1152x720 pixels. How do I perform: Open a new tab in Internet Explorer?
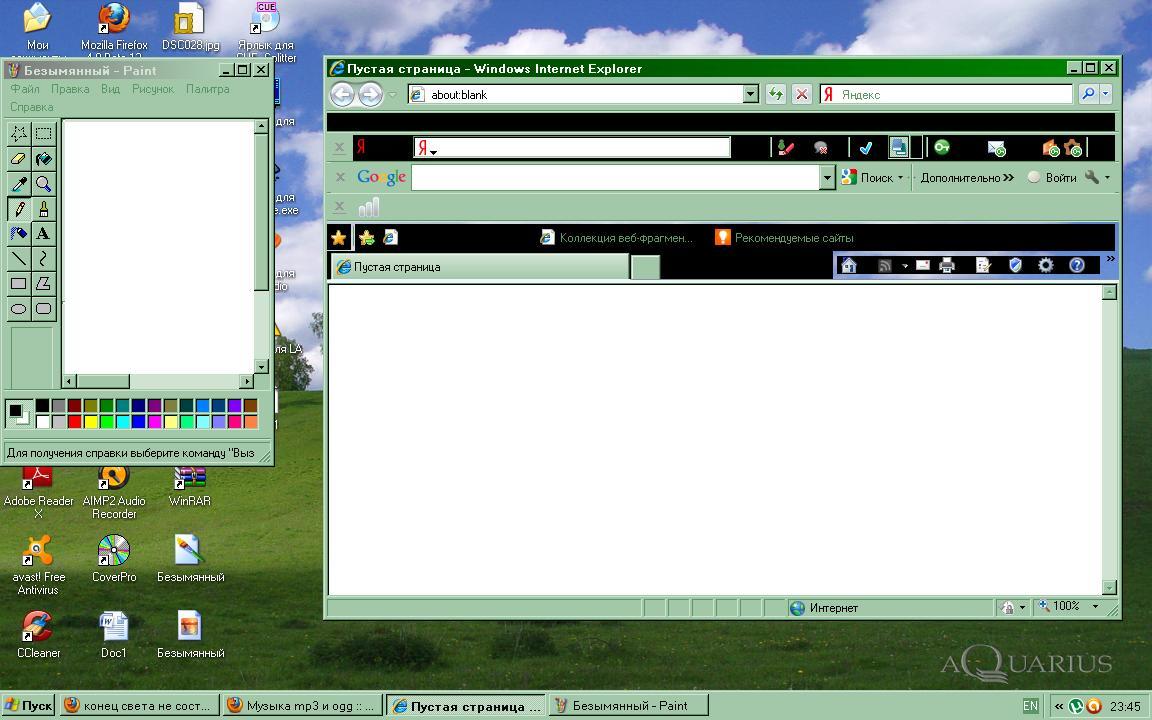(x=645, y=267)
